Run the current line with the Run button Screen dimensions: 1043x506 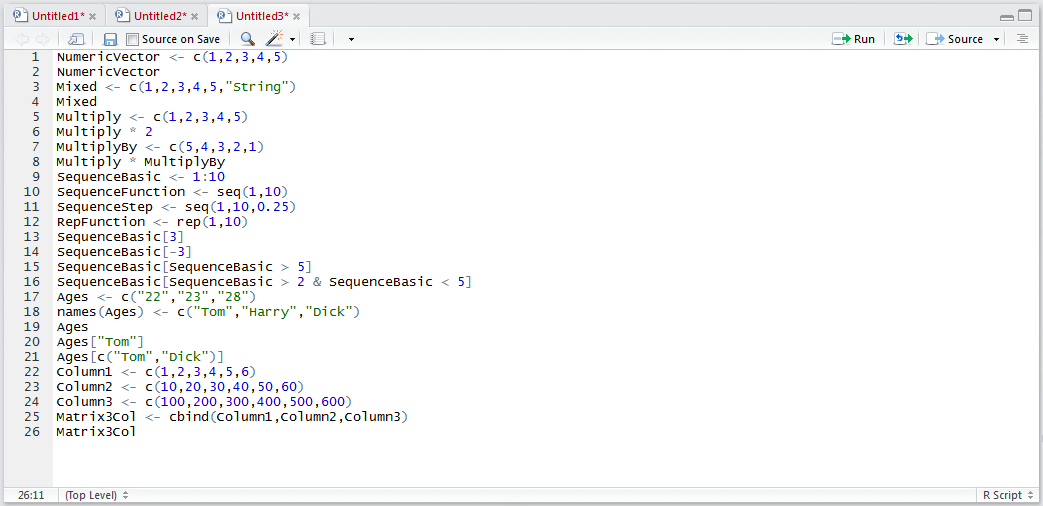pyautogui.click(x=853, y=39)
